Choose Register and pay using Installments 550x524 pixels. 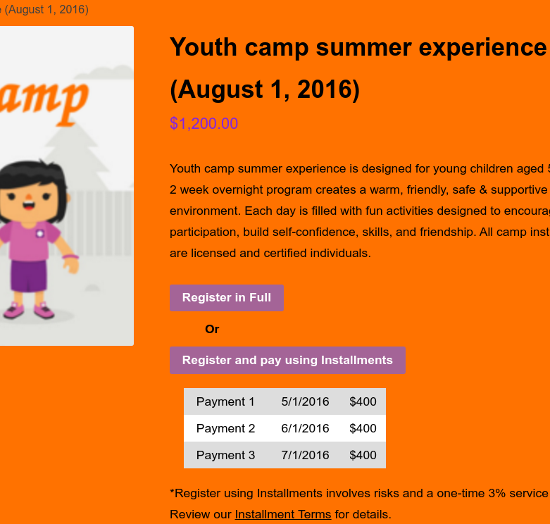[288, 360]
